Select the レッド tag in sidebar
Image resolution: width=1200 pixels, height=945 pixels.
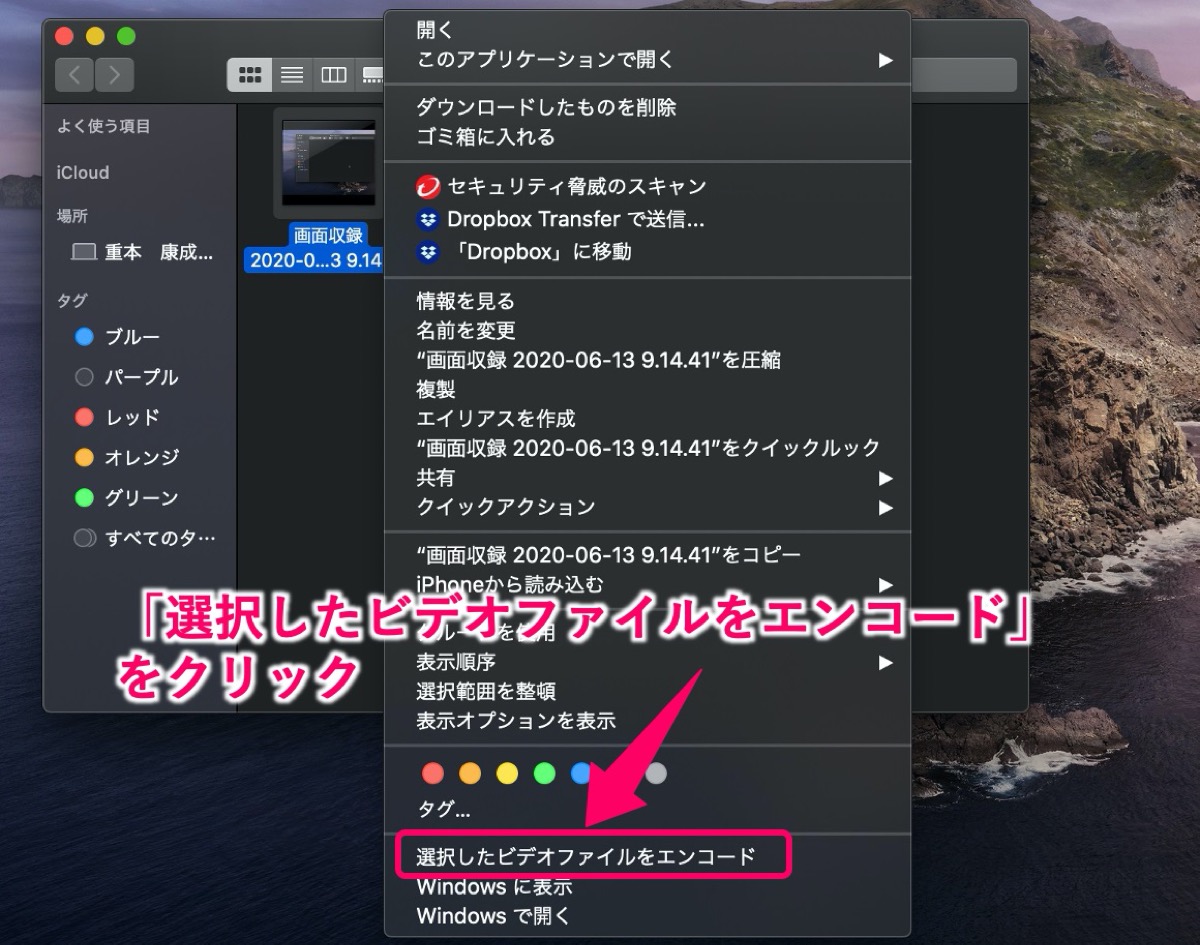118,417
